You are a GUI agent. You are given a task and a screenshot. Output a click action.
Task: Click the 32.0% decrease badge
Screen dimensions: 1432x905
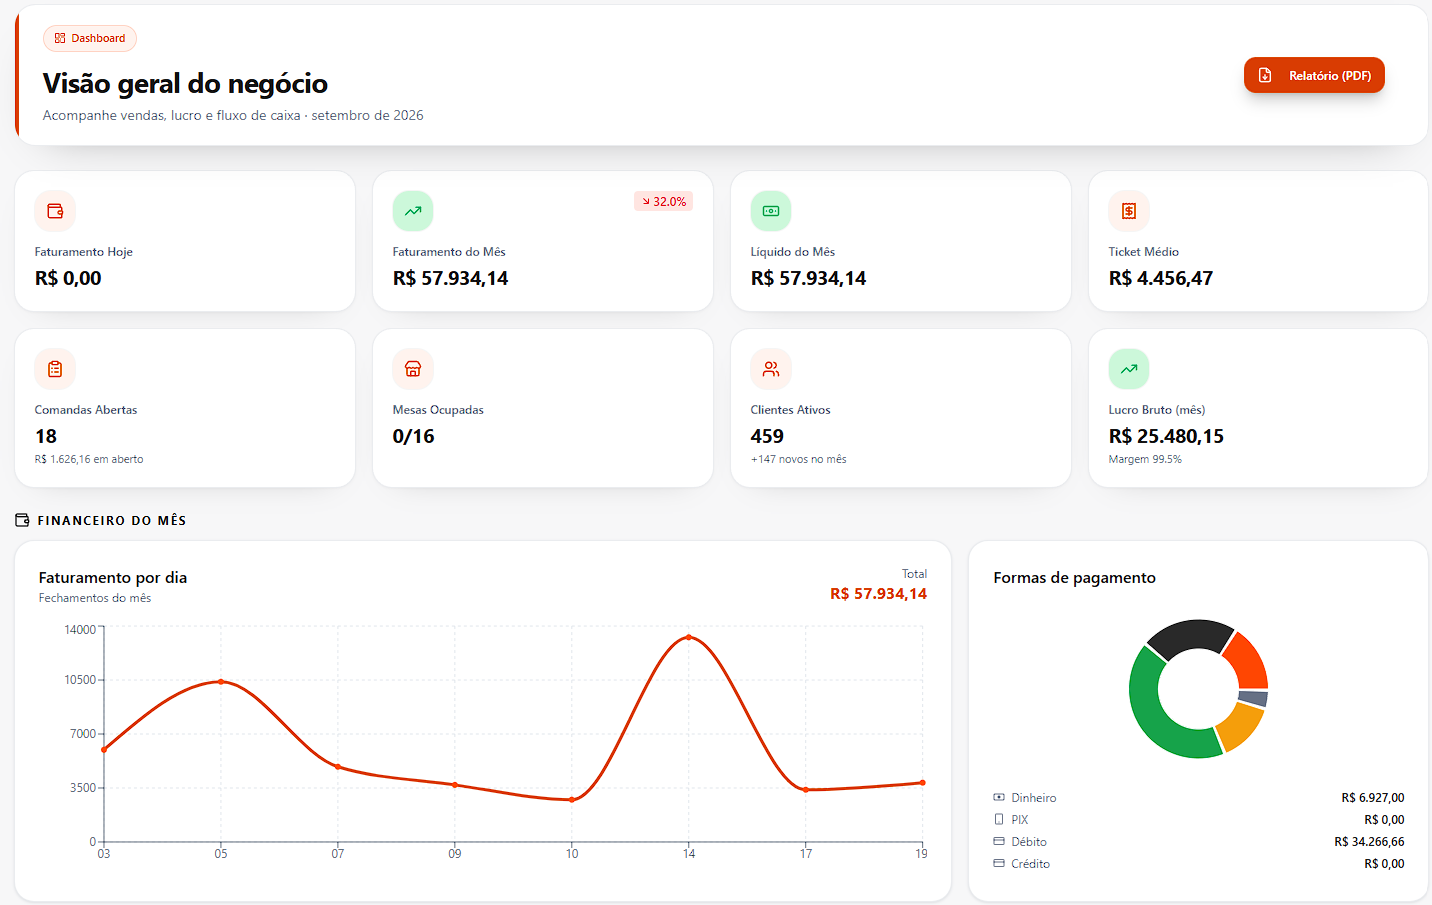click(664, 201)
